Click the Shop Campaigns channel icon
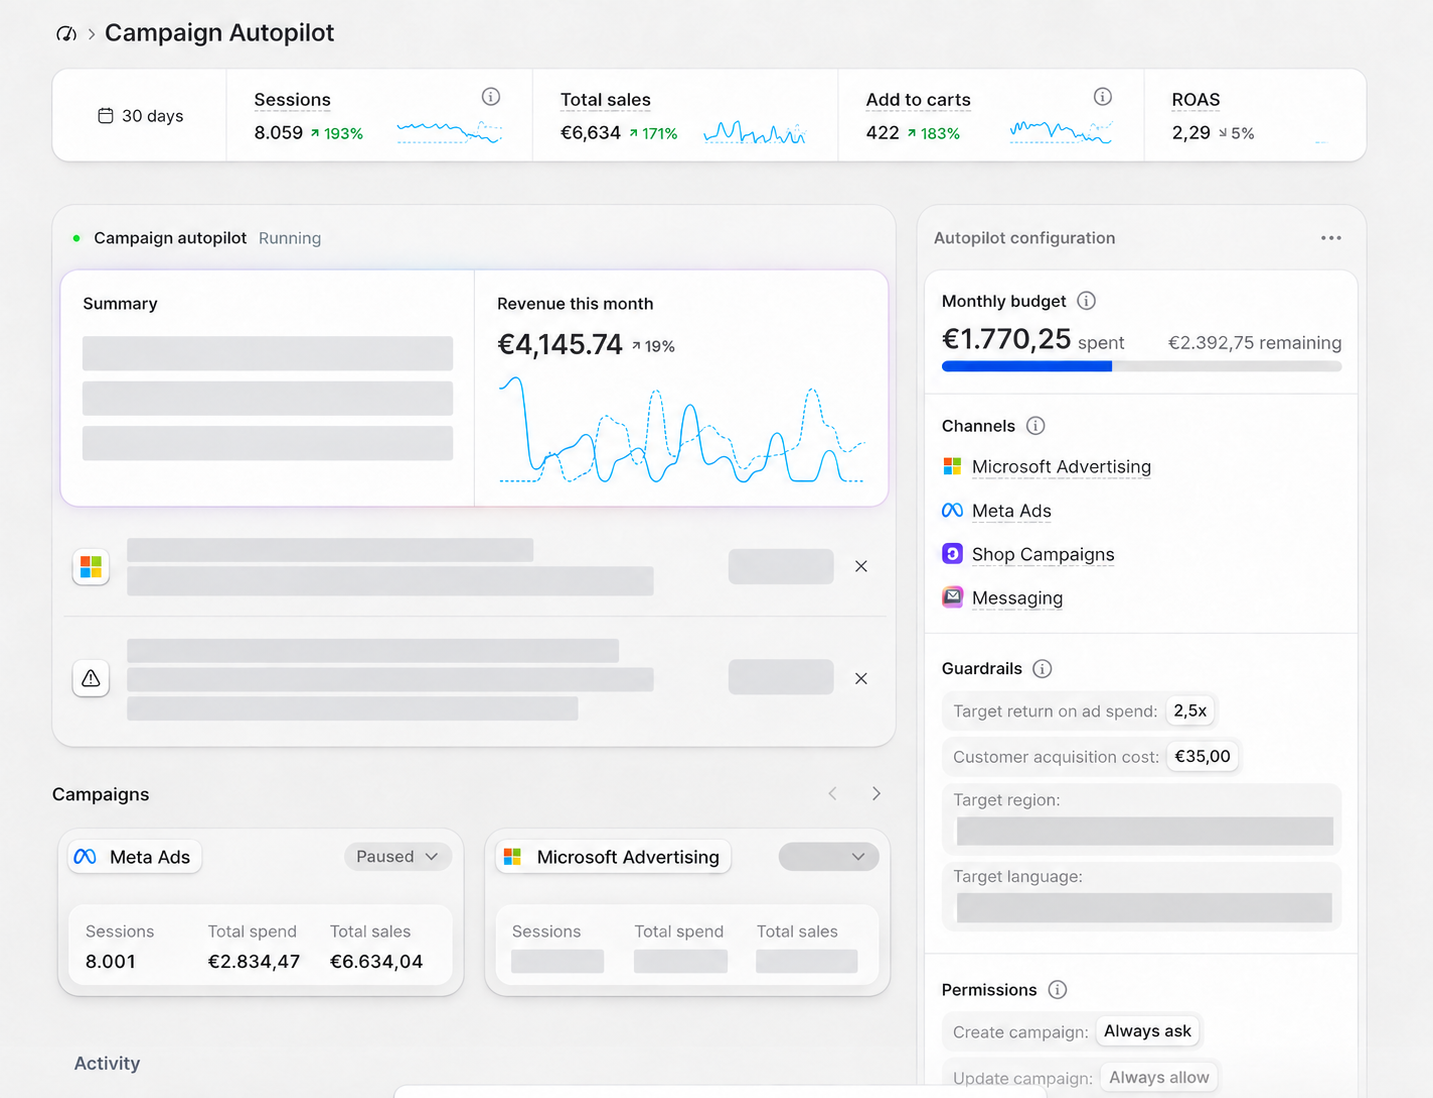Viewport: 1433px width, 1098px height. (952, 554)
